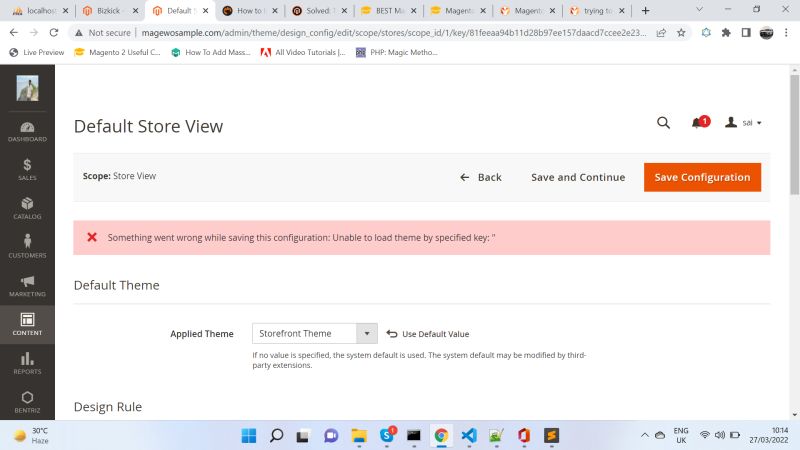Reload the page

54,33
